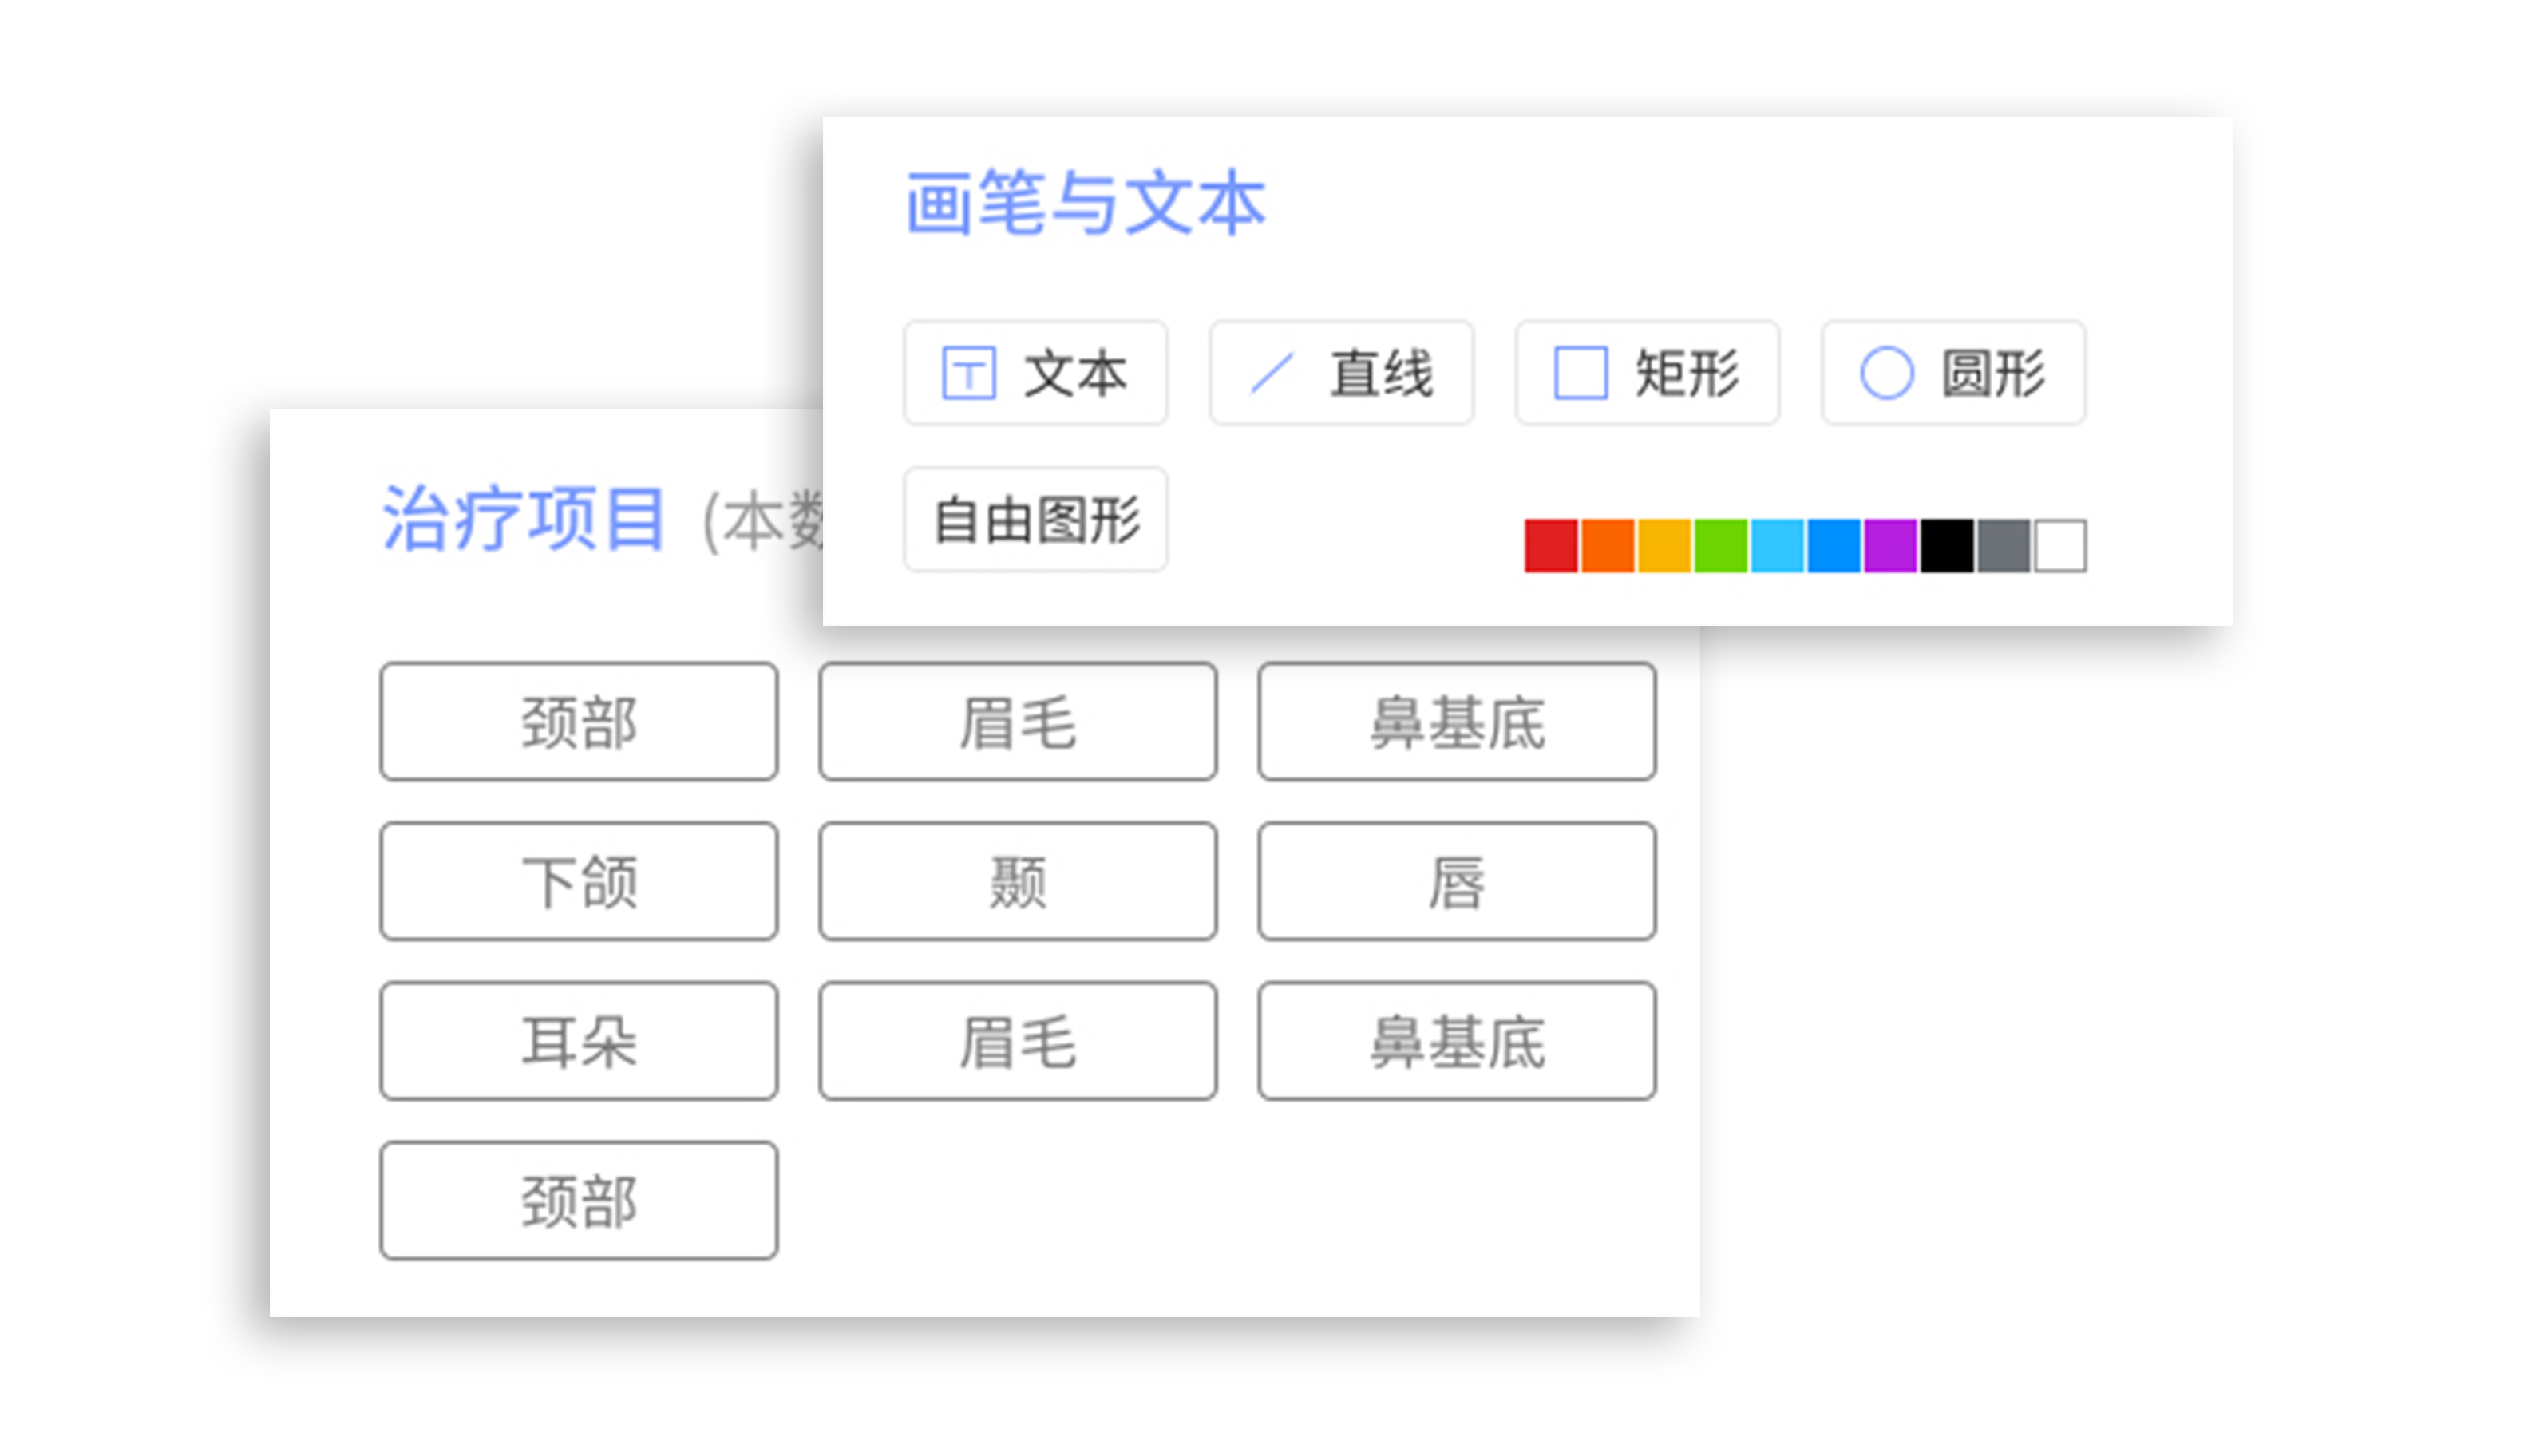Select the orange color swatch
Screen dimensions: 2532x1456
coord(1607,546)
